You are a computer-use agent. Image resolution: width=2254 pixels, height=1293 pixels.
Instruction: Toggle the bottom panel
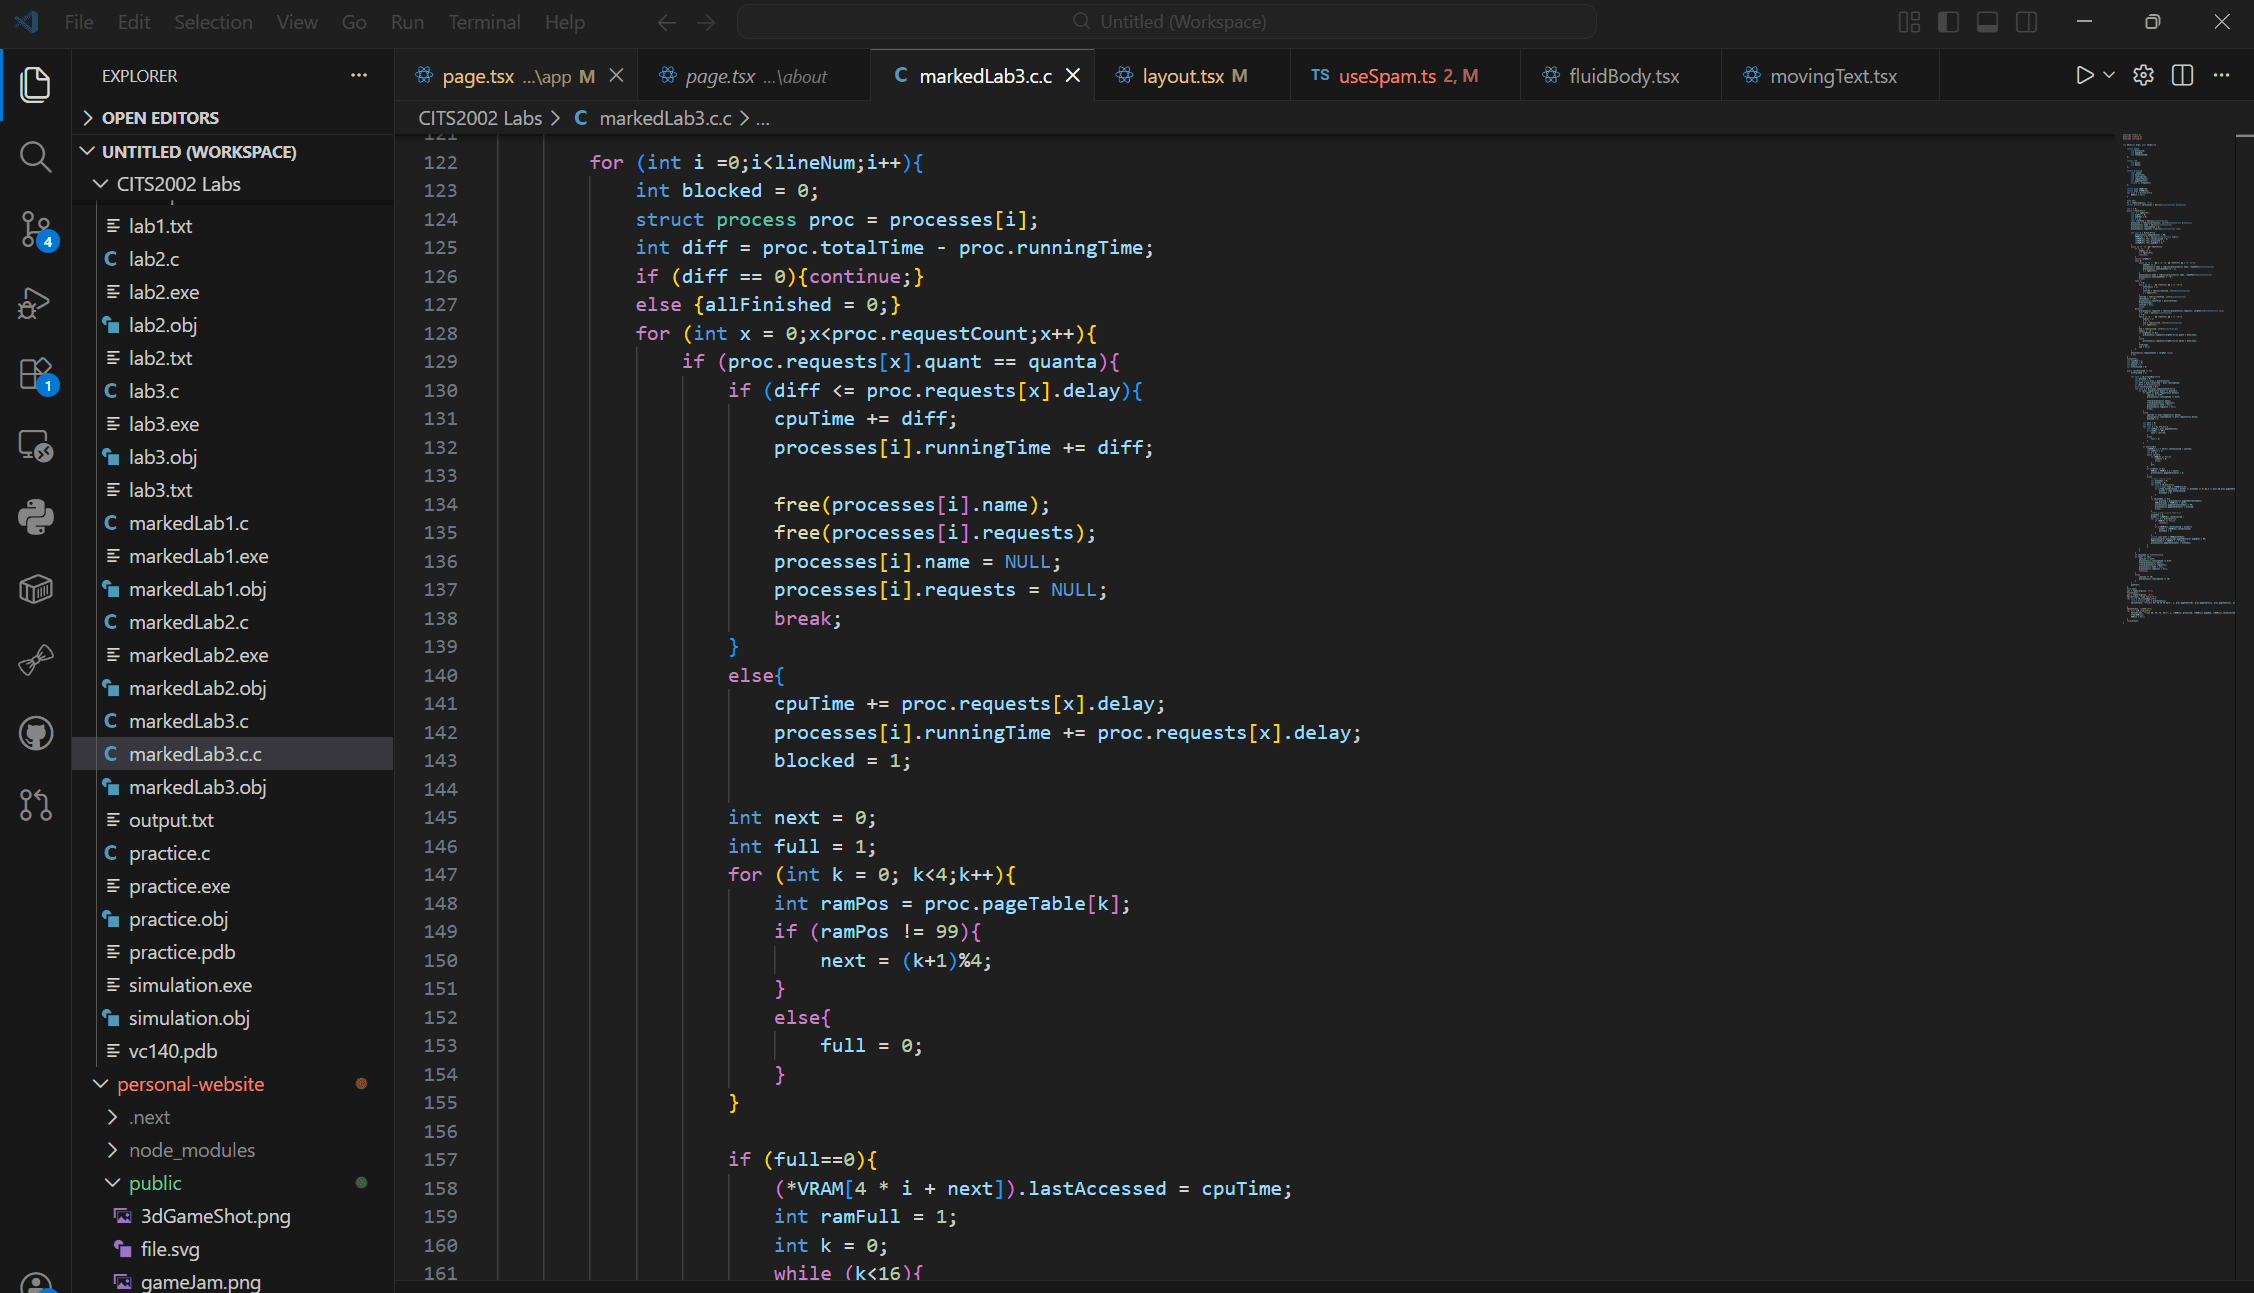coord(1987,22)
